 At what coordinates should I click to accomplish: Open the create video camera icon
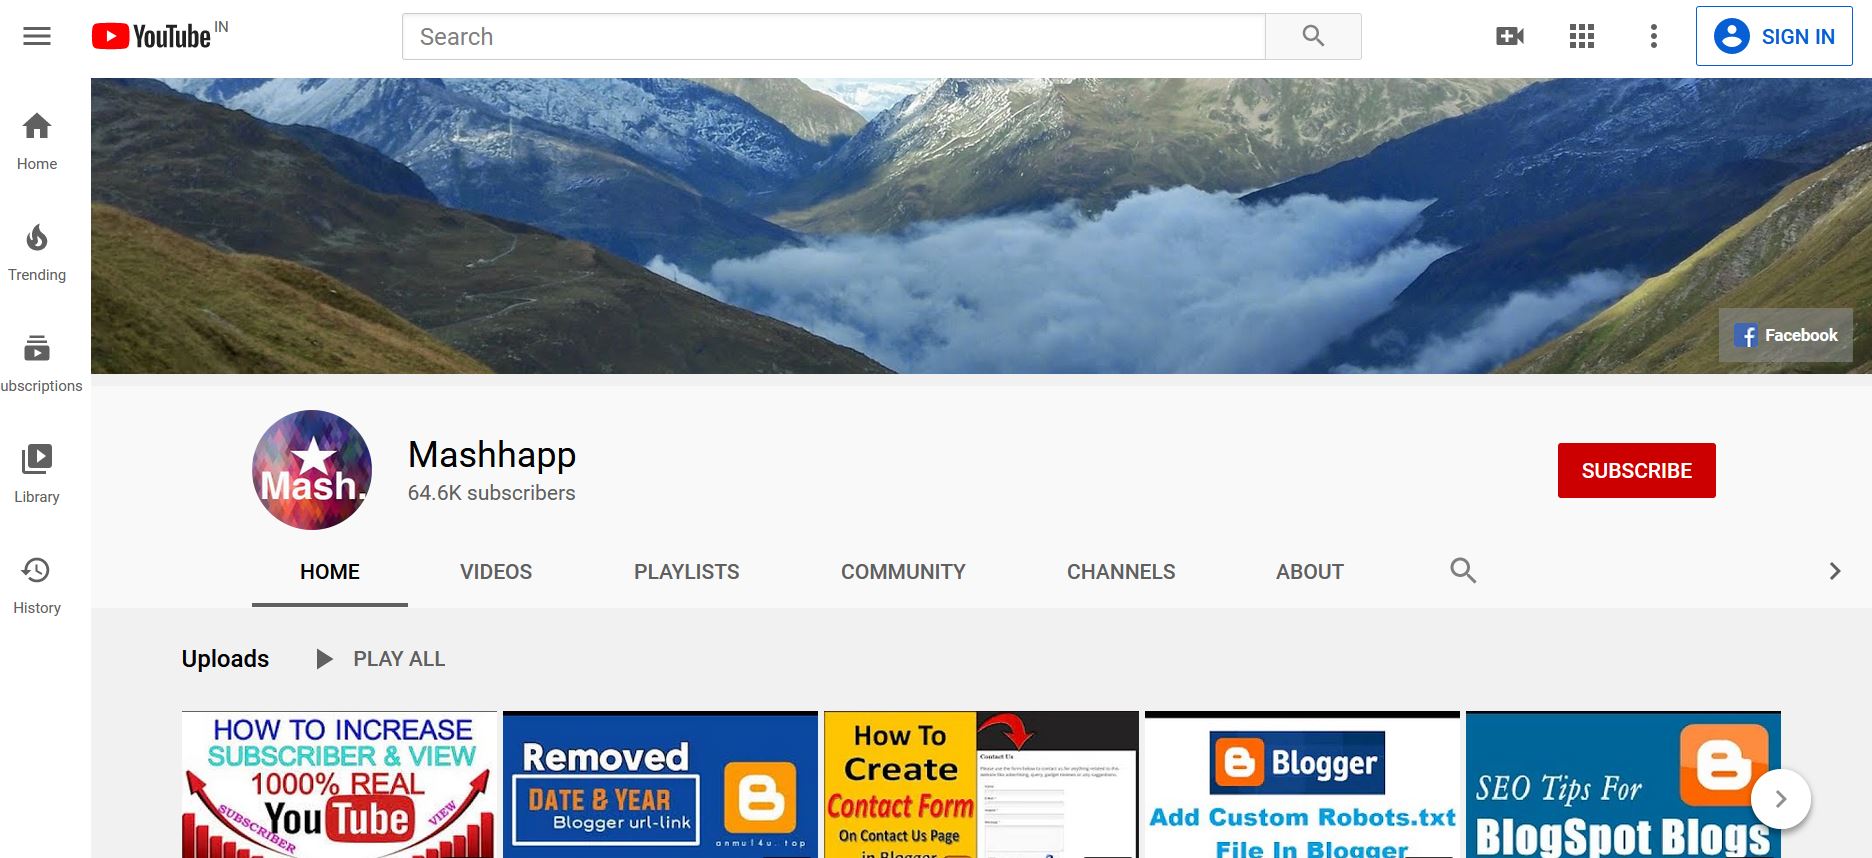[1509, 37]
